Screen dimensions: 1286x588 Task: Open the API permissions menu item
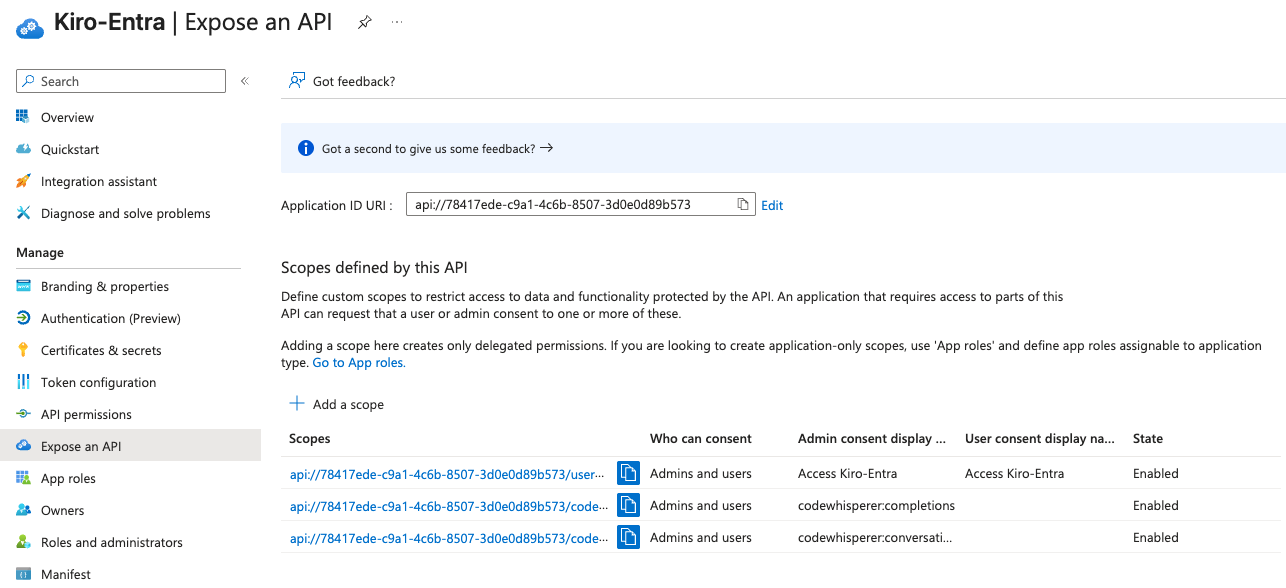[x=86, y=414]
